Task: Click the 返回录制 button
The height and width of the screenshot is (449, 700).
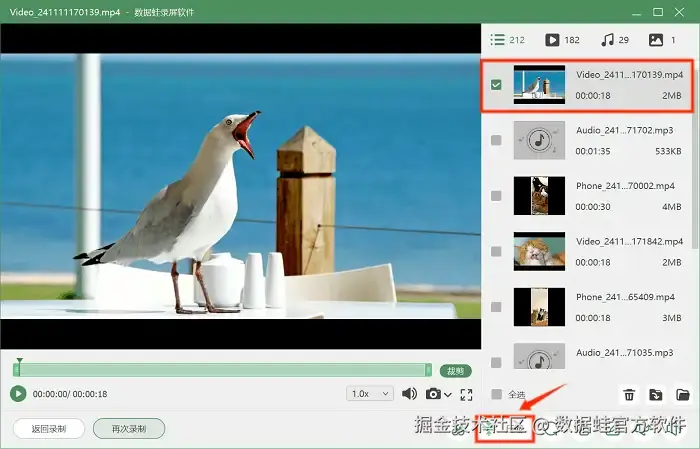Action: (49, 429)
